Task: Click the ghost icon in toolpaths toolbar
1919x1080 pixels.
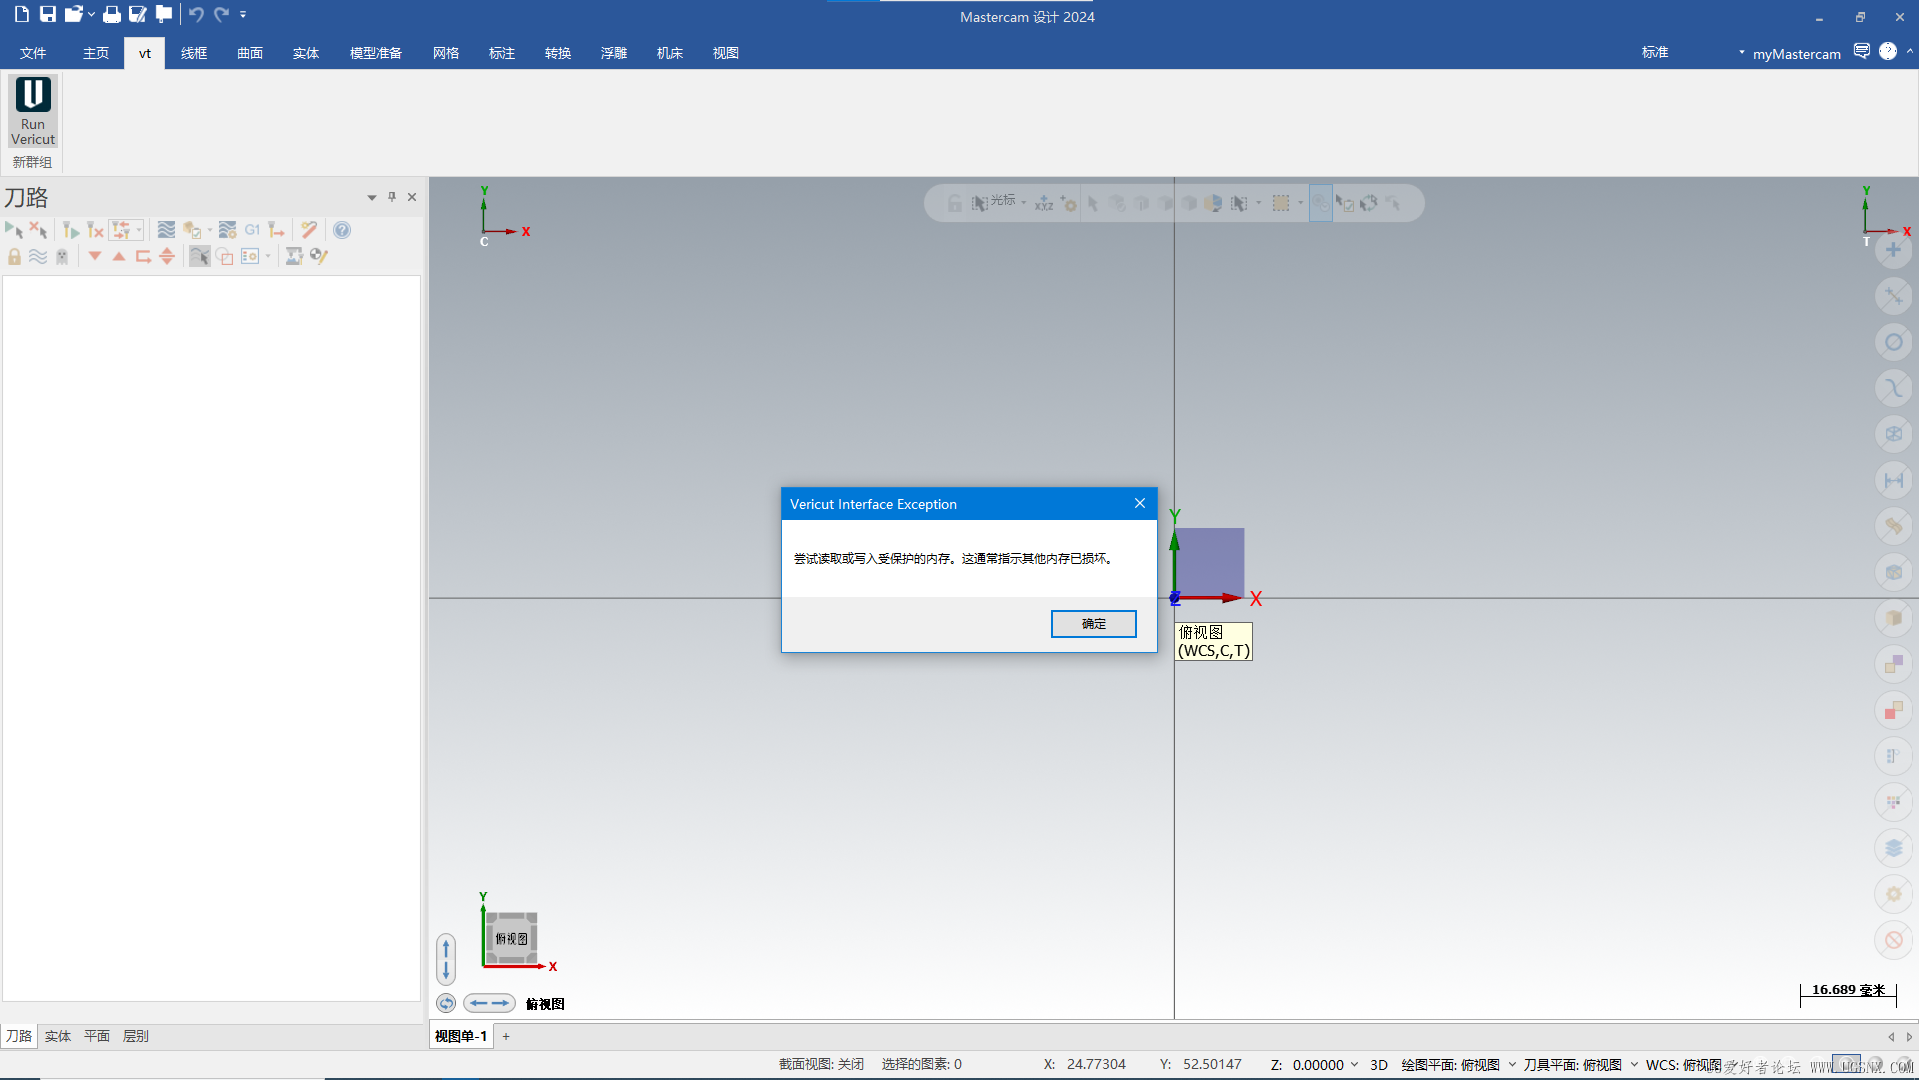Action: click(x=62, y=257)
